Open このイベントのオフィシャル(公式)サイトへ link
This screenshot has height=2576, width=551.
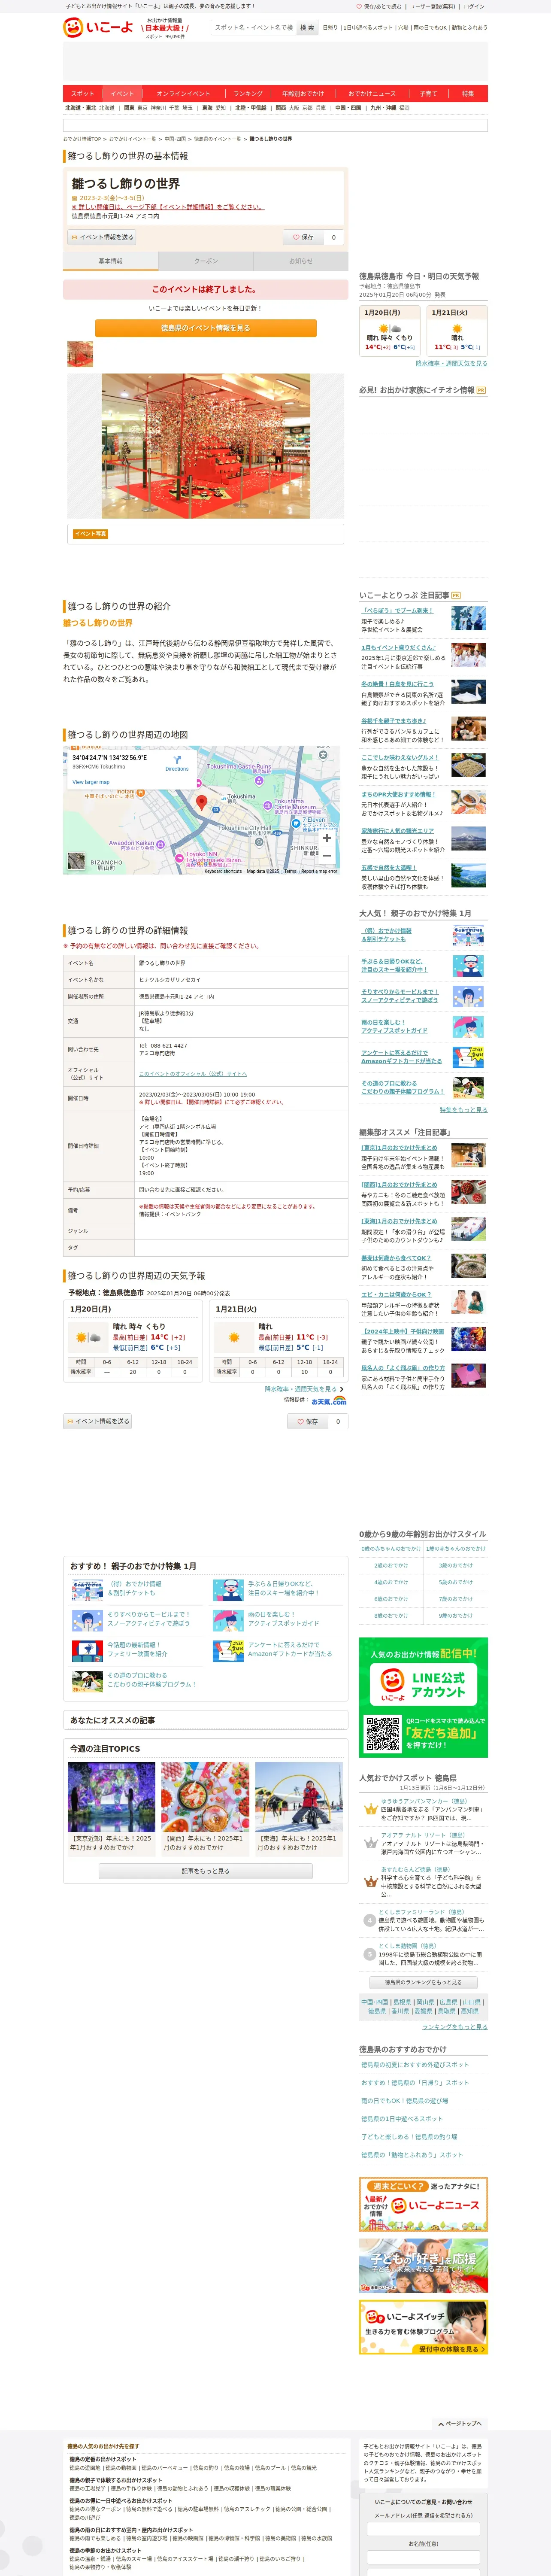[x=193, y=1074]
